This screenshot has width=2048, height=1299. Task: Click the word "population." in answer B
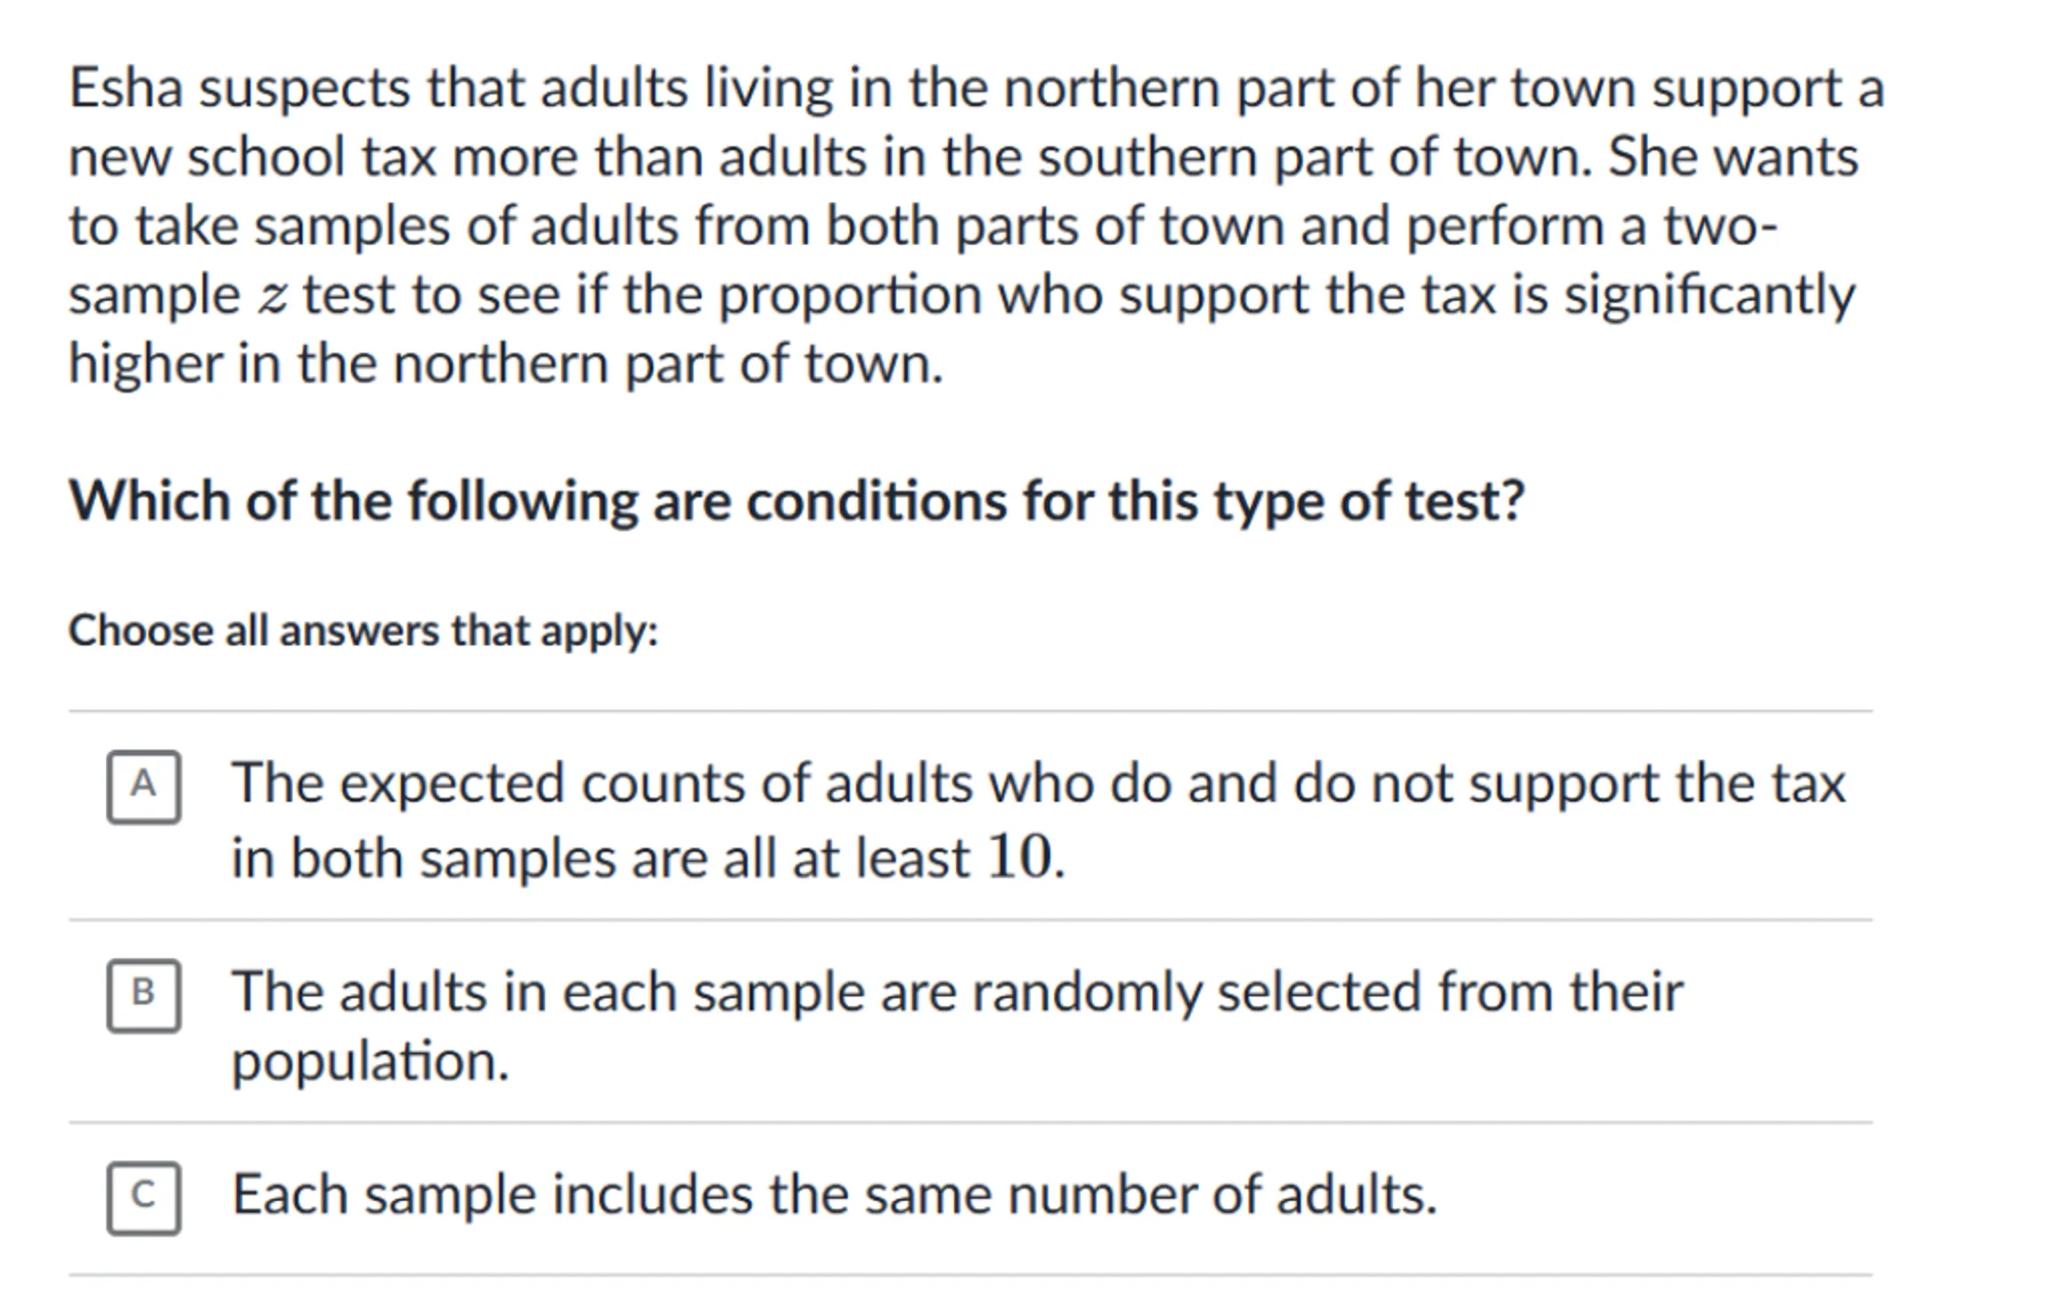pos(370,1061)
